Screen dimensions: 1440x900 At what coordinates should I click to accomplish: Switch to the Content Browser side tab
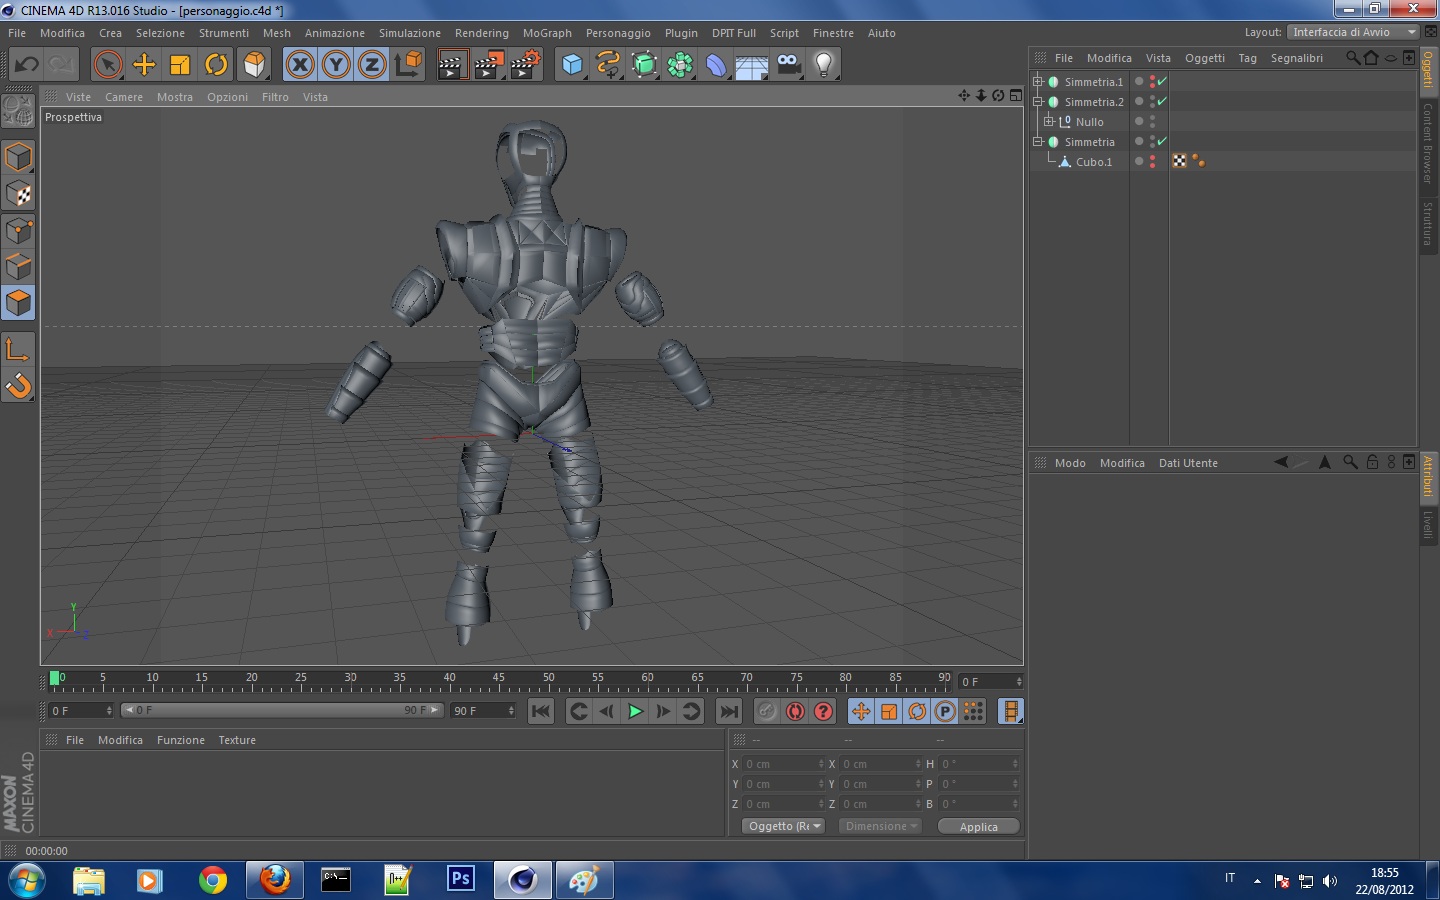tap(1428, 143)
